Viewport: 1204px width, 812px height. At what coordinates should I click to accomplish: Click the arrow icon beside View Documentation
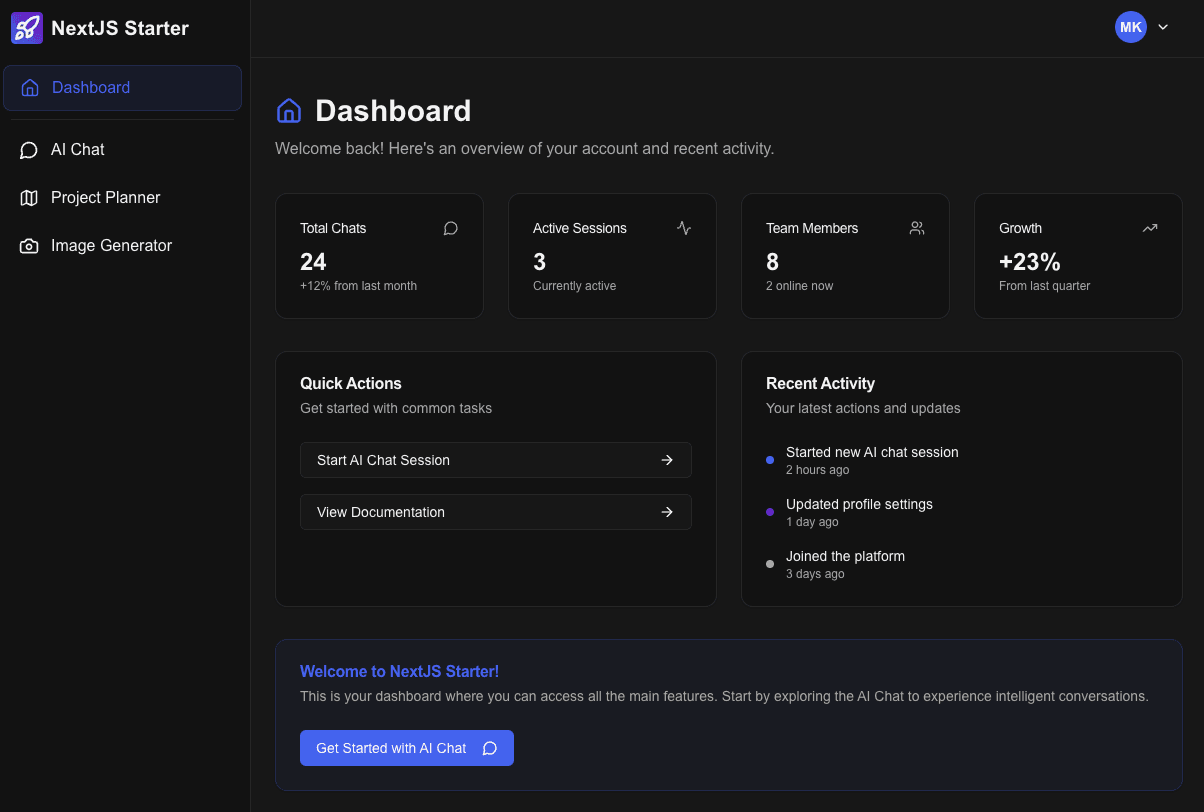tap(666, 512)
